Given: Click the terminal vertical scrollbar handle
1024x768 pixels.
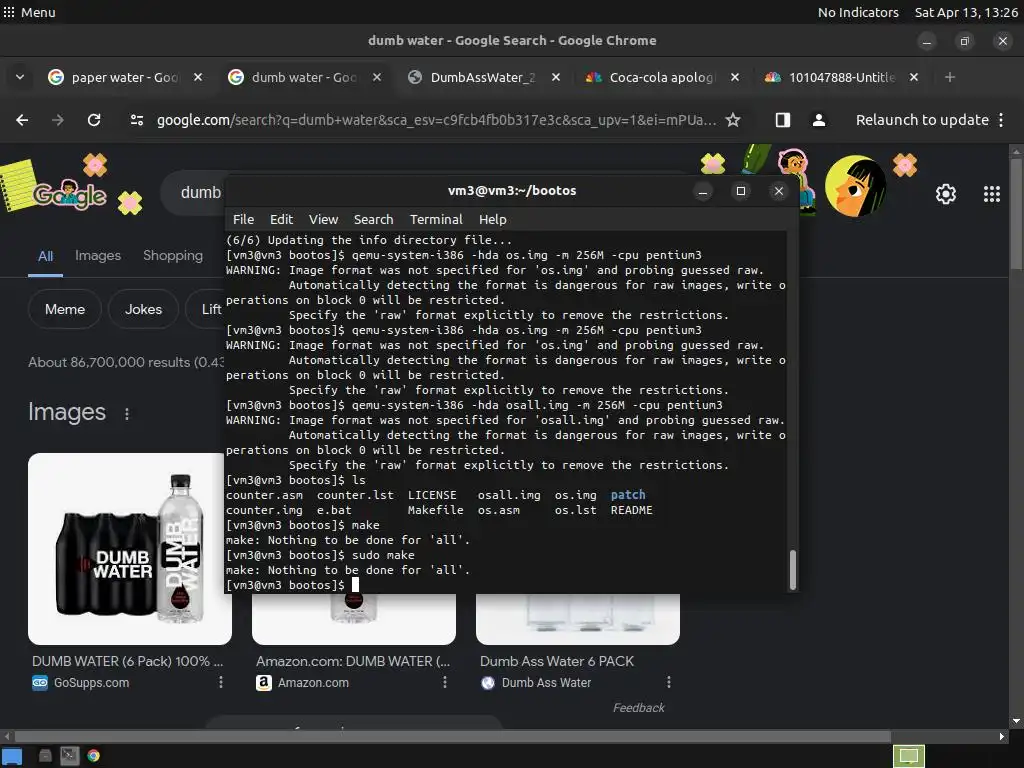Looking at the screenshot, I should coord(793,570).
